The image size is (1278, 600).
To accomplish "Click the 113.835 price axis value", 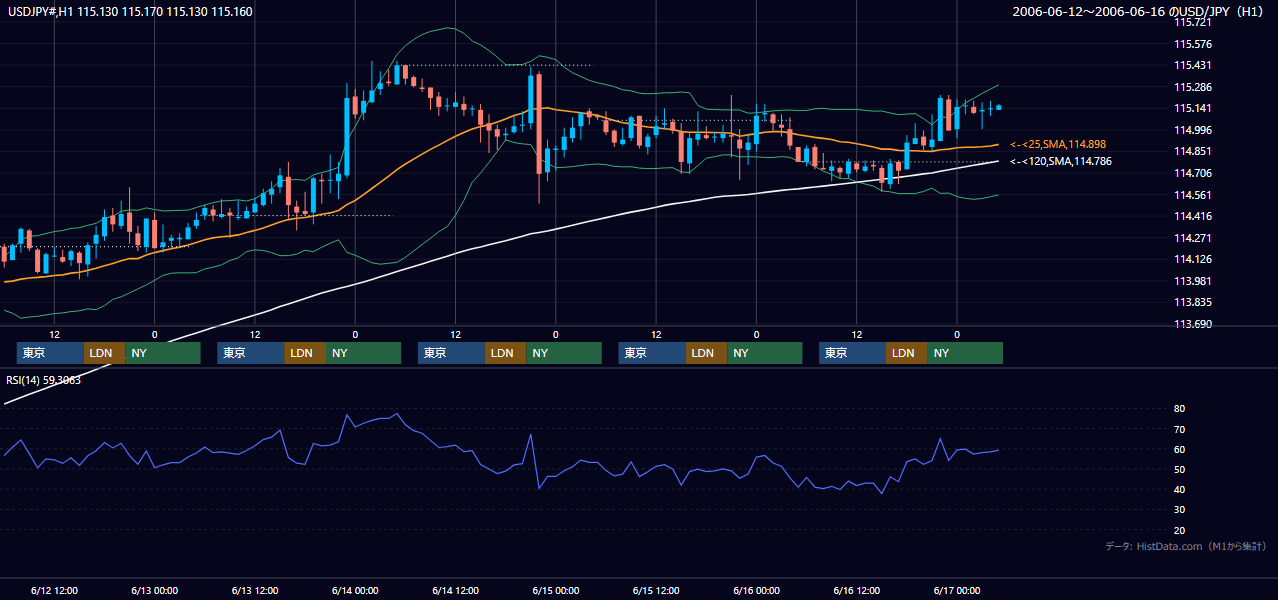I will click(x=1192, y=302).
